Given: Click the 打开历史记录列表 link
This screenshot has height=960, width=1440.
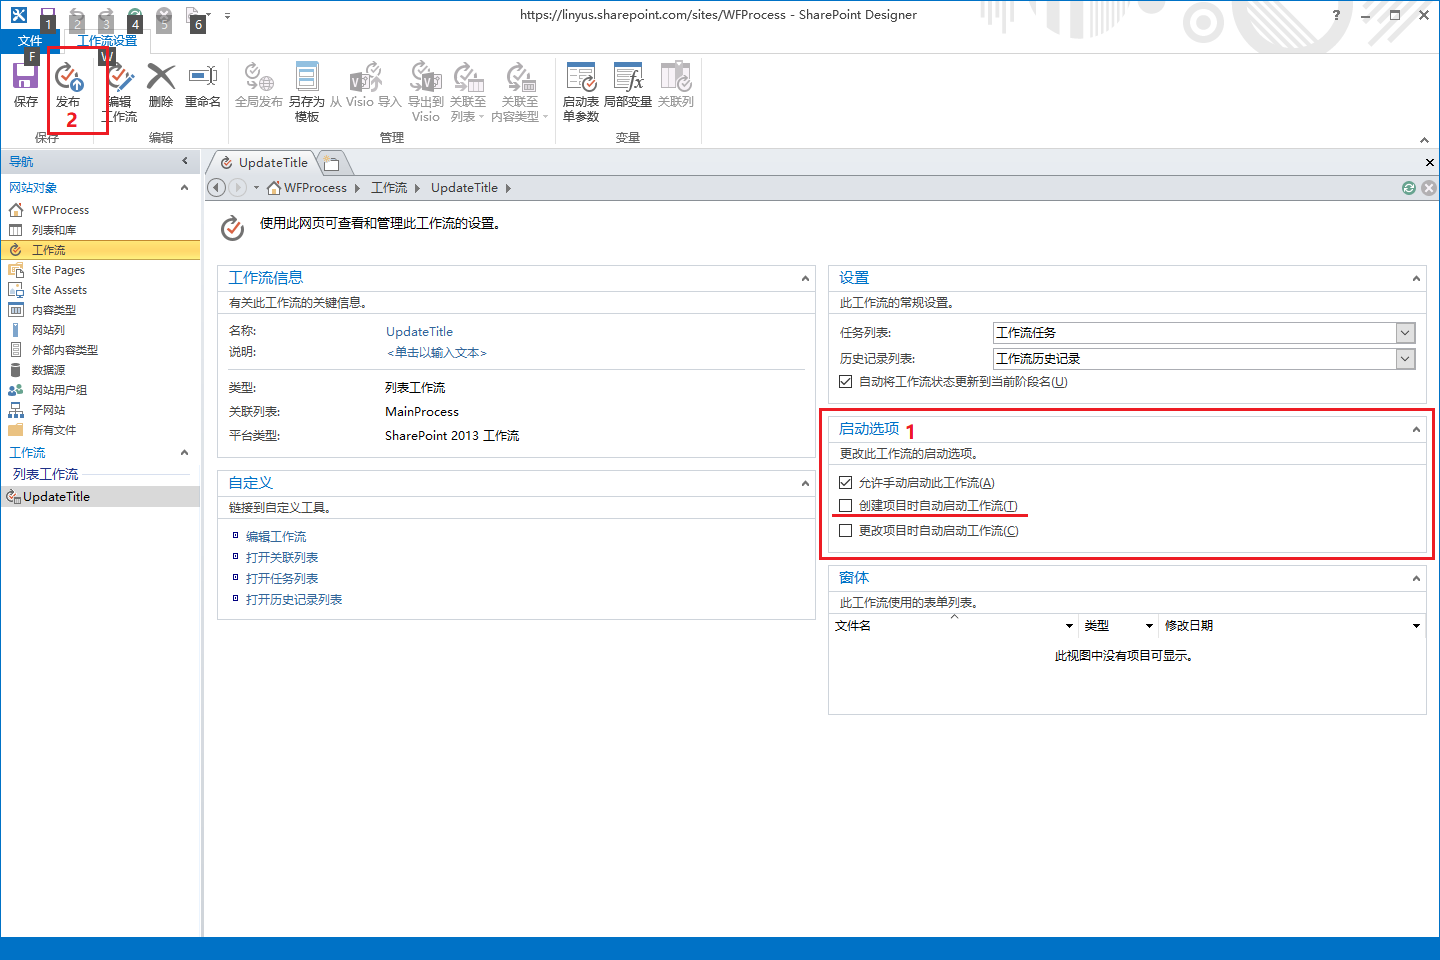Looking at the screenshot, I should coord(294,600).
